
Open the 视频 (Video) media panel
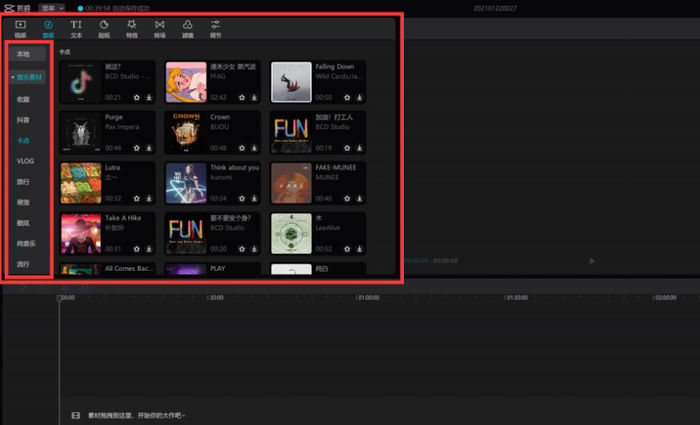pos(20,27)
